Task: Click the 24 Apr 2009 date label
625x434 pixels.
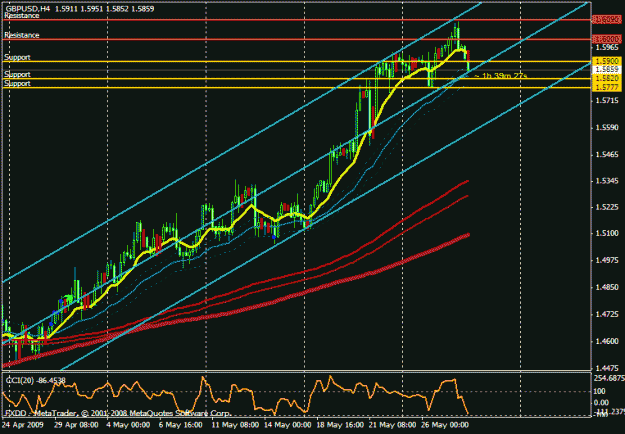Action: tap(23, 425)
